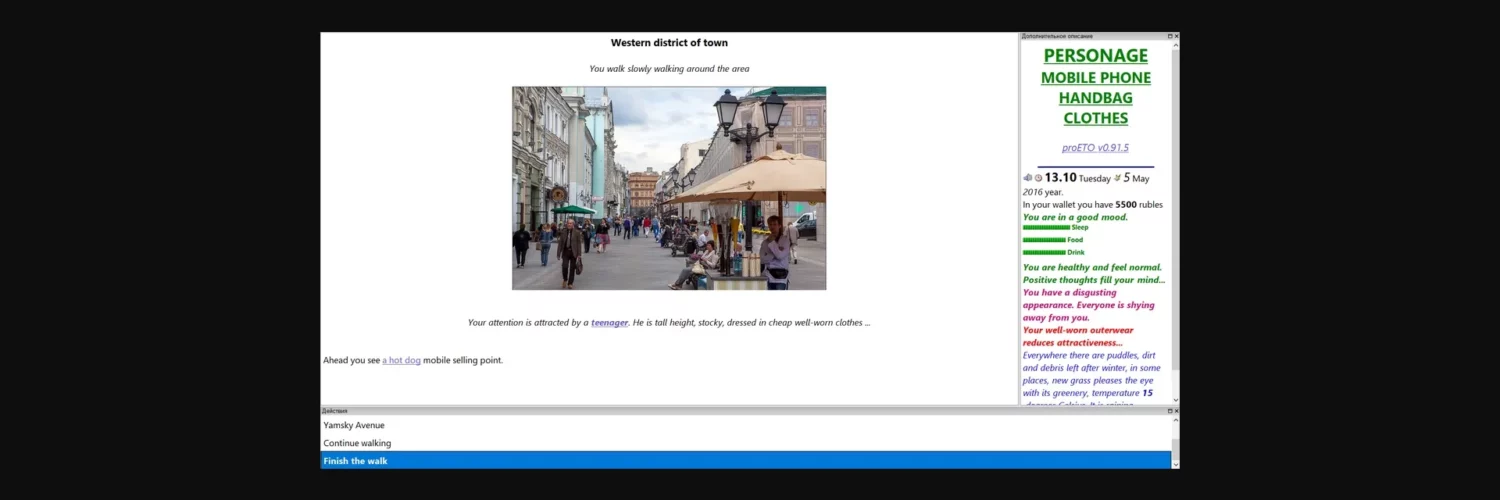Image resolution: width=1500 pixels, height=500 pixels.
Task: Click the 'a hot dog' link
Action: pyautogui.click(x=401, y=360)
